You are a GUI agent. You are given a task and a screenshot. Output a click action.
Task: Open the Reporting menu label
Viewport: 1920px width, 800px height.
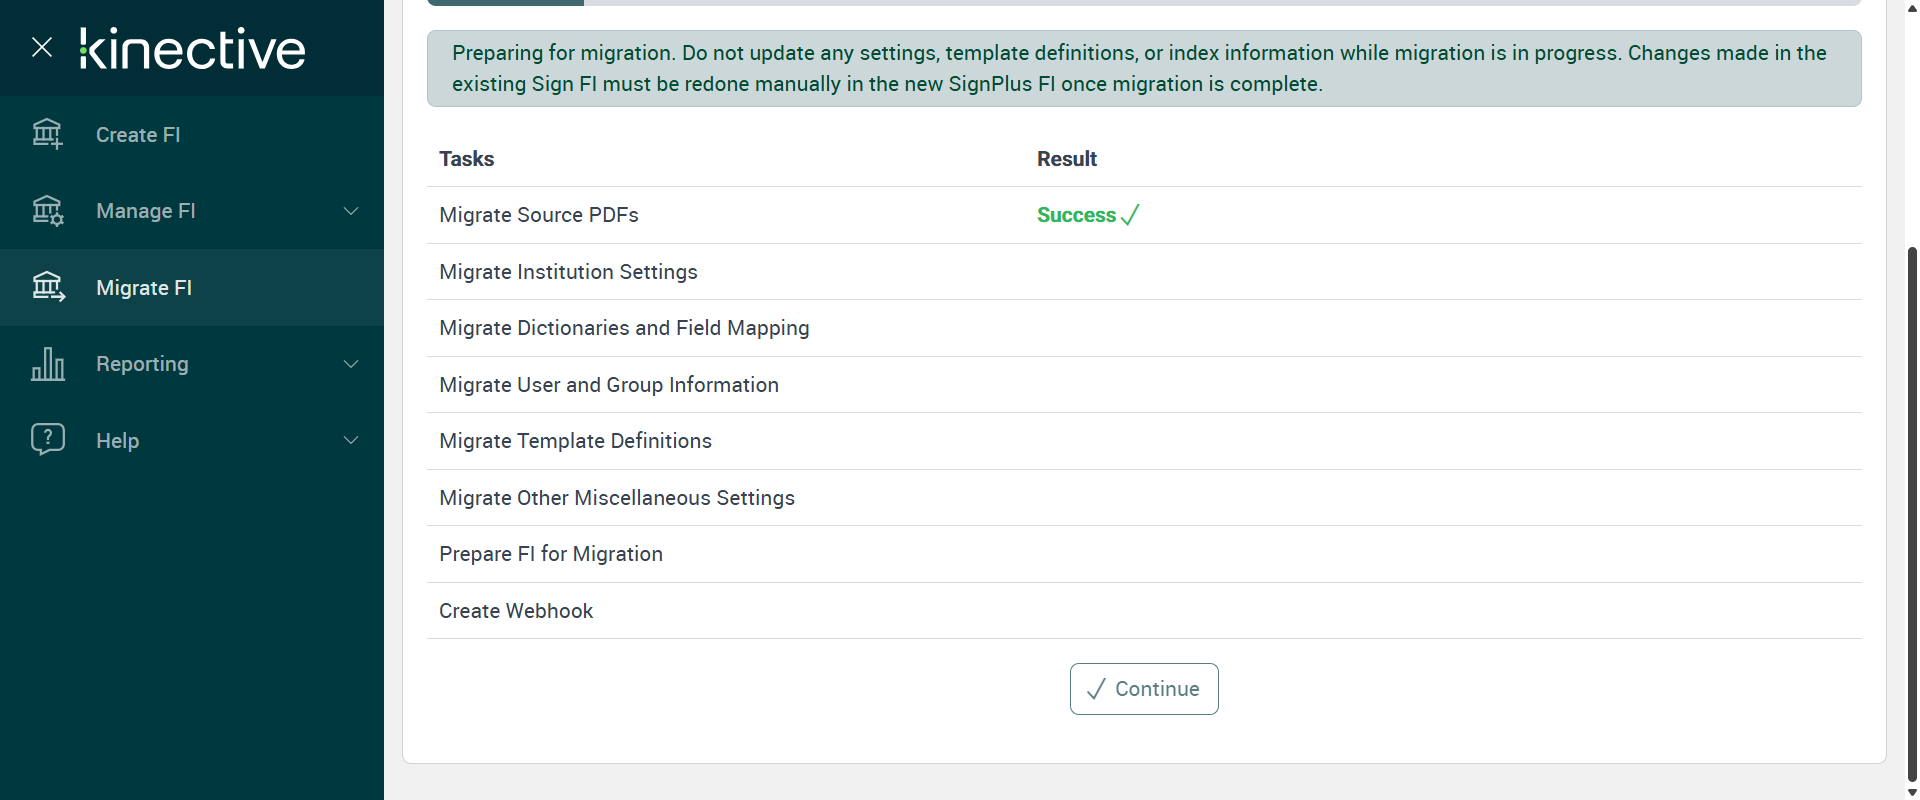point(142,364)
